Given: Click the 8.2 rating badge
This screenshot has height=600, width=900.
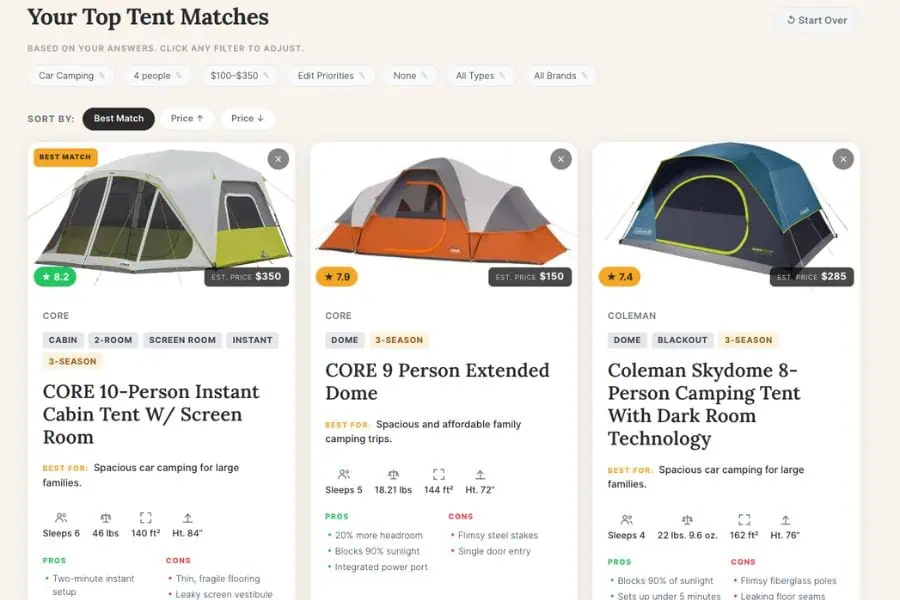Looking at the screenshot, I should pyautogui.click(x=55, y=277).
